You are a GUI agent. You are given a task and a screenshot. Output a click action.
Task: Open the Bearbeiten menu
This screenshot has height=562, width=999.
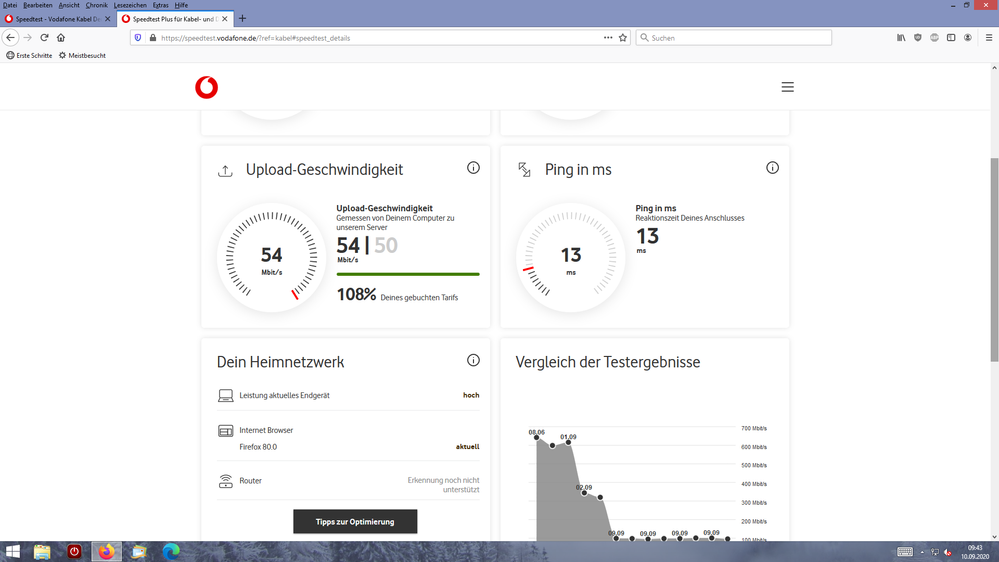click(38, 5)
